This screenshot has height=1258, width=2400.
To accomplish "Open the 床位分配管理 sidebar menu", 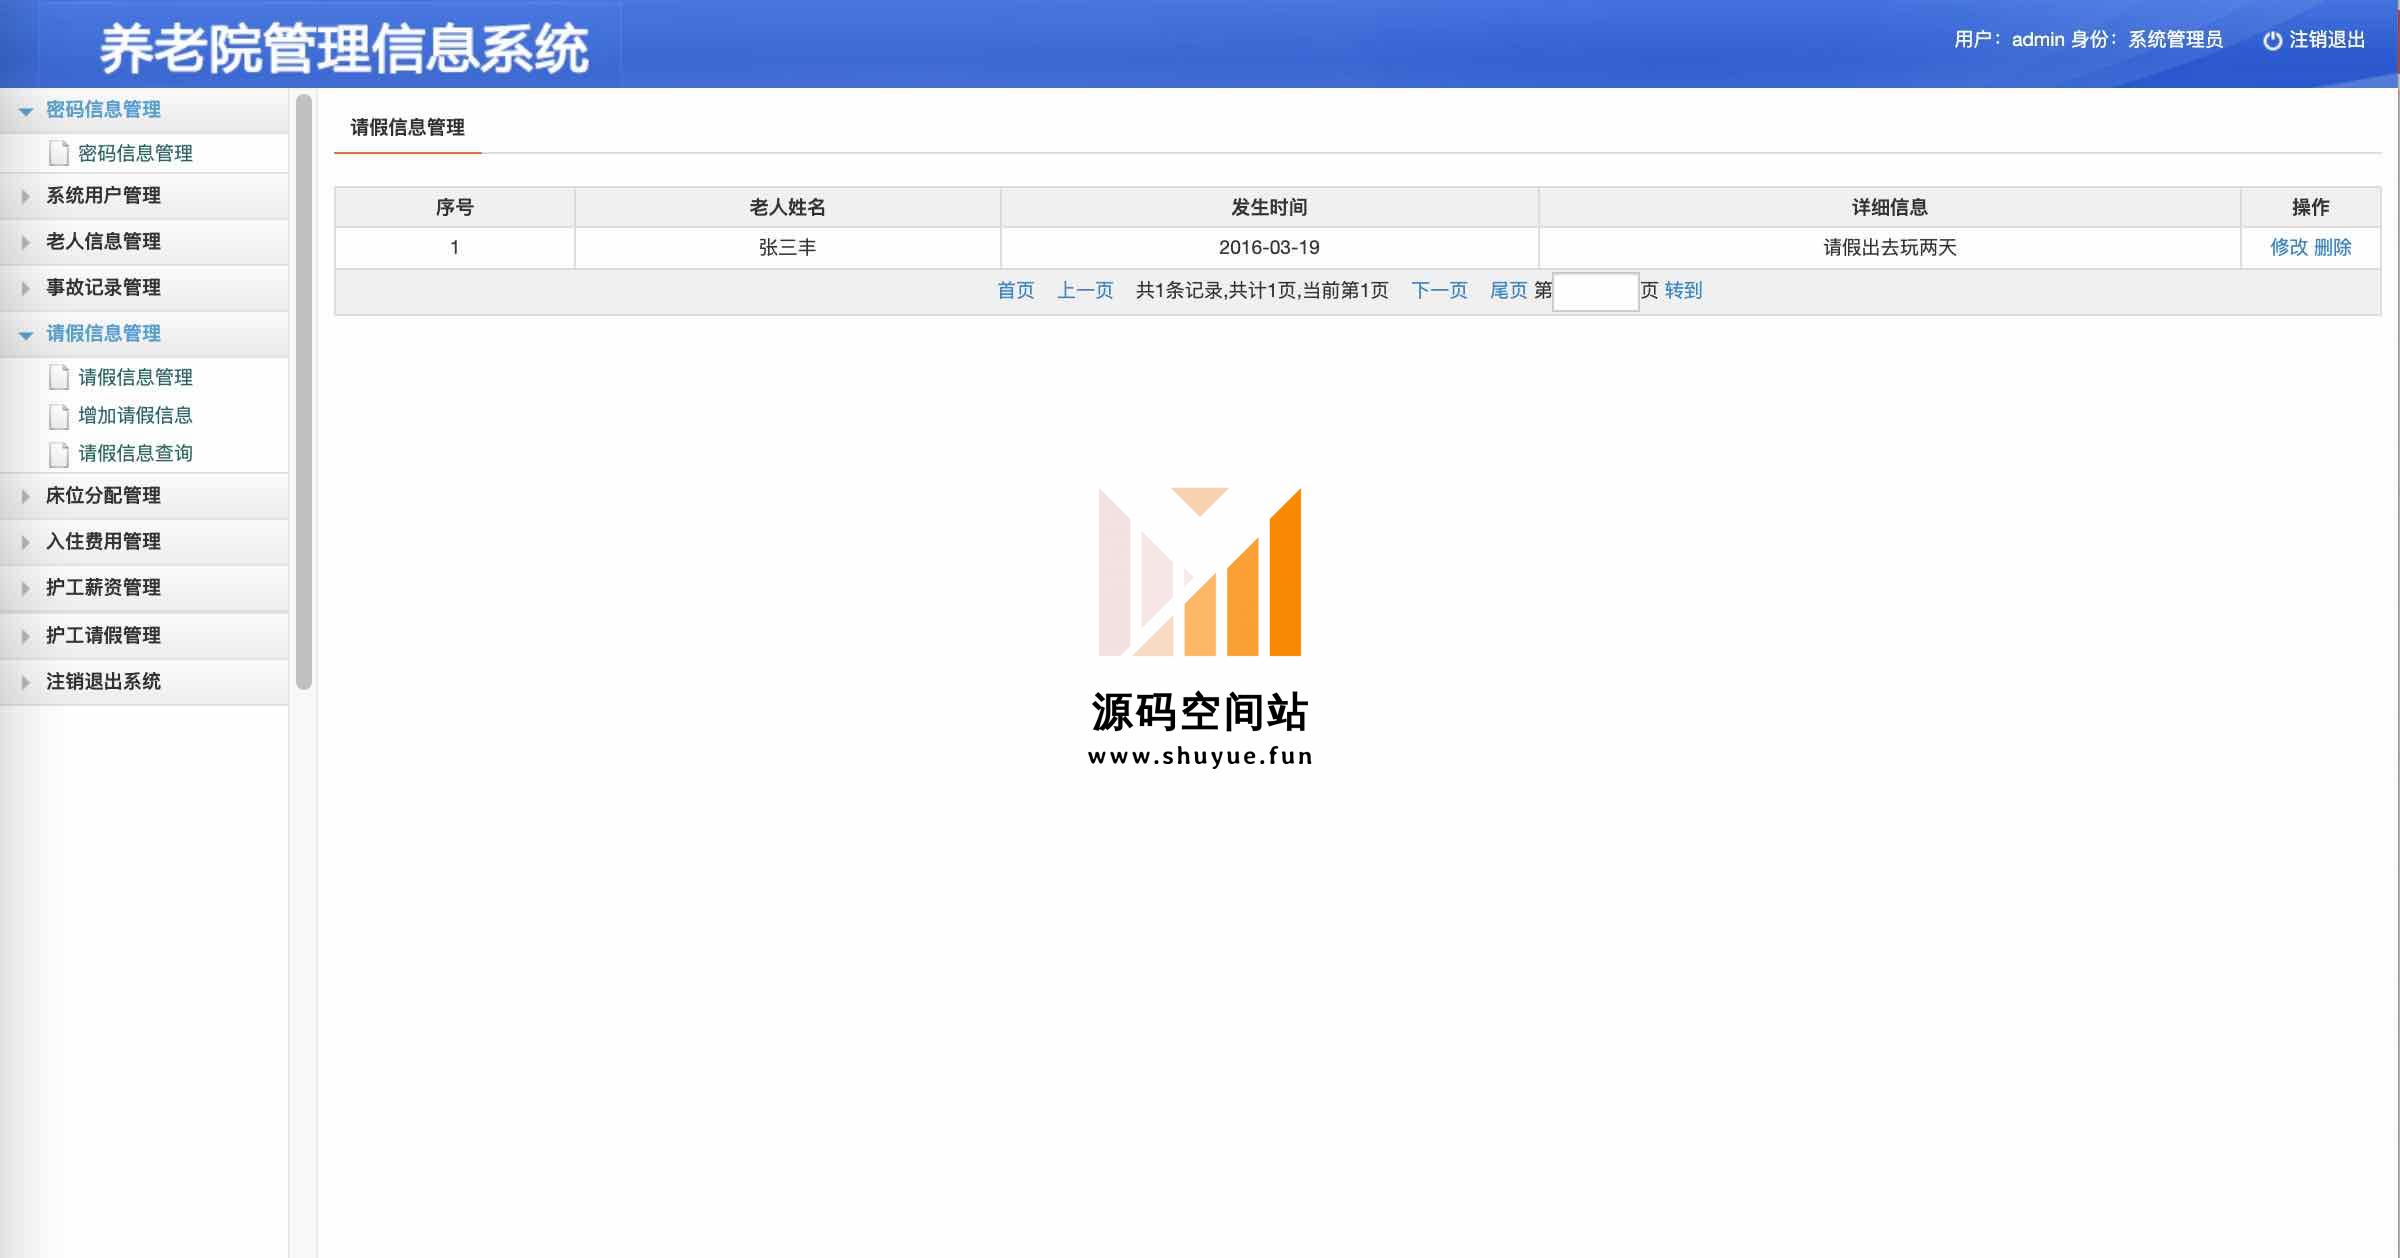I will click(144, 496).
